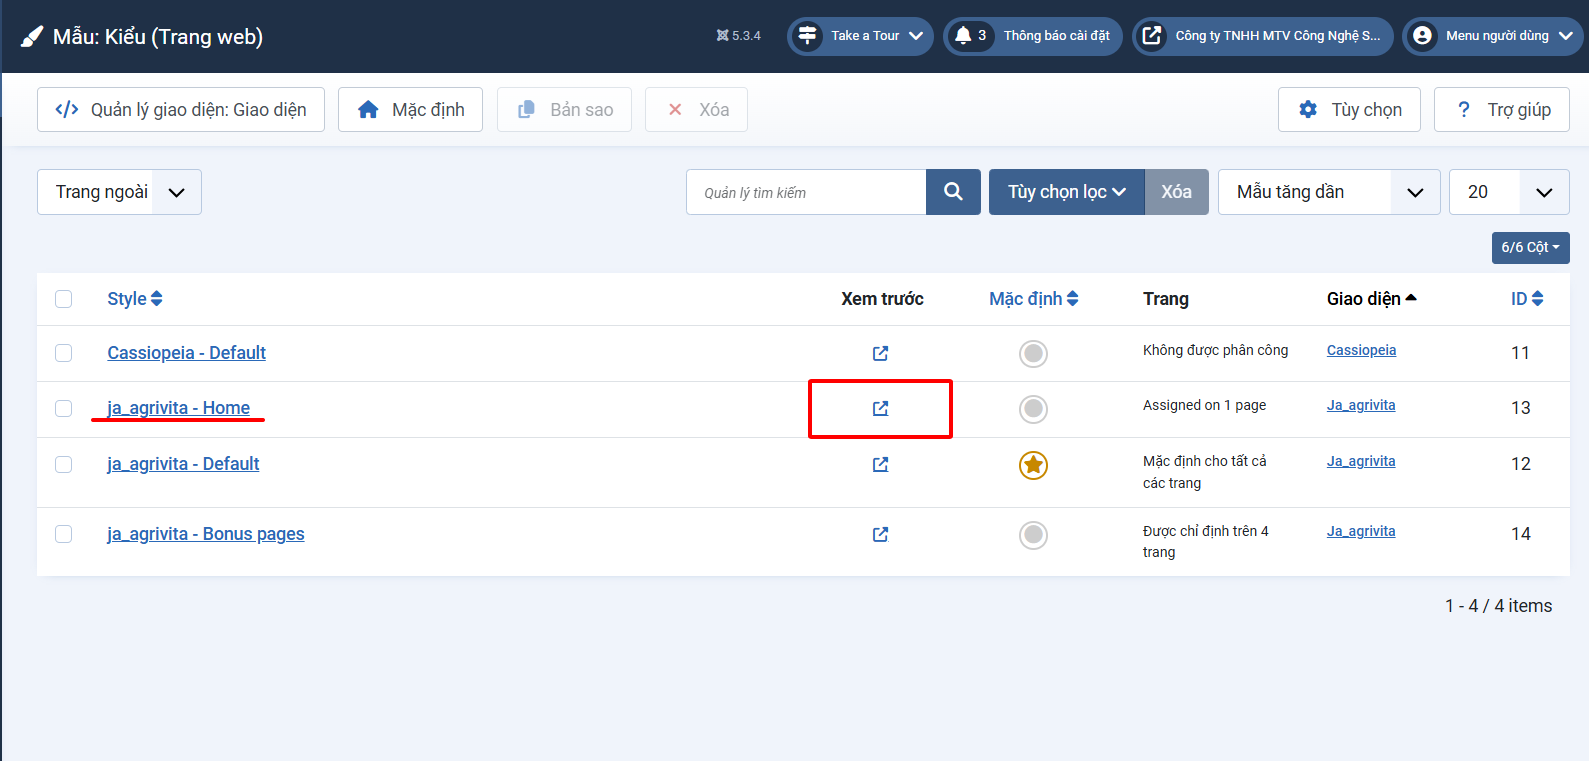Set Cassiopeia - Default as default style
Viewport: 1589px width, 761px height.
point(1033,354)
